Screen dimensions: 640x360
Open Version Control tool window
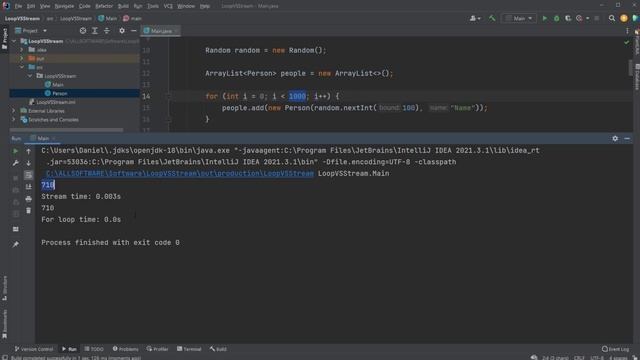click(x=34, y=349)
